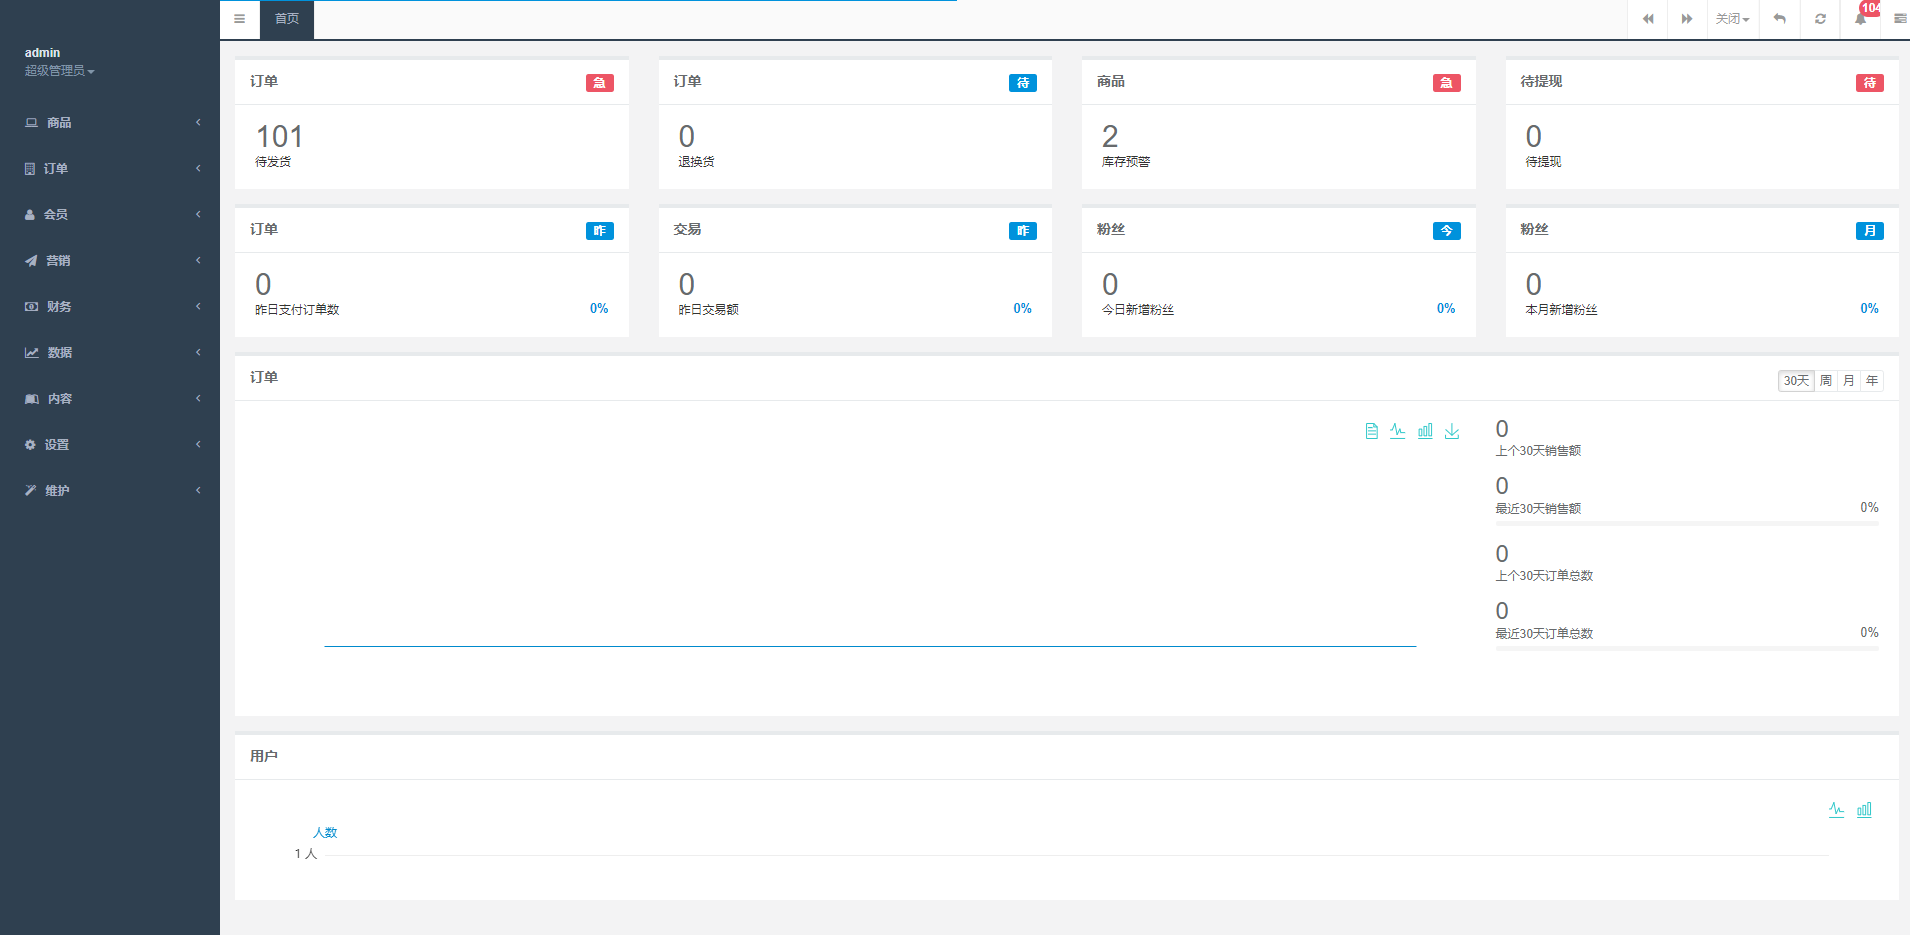Expand 商品 menu chevron

coord(198,122)
